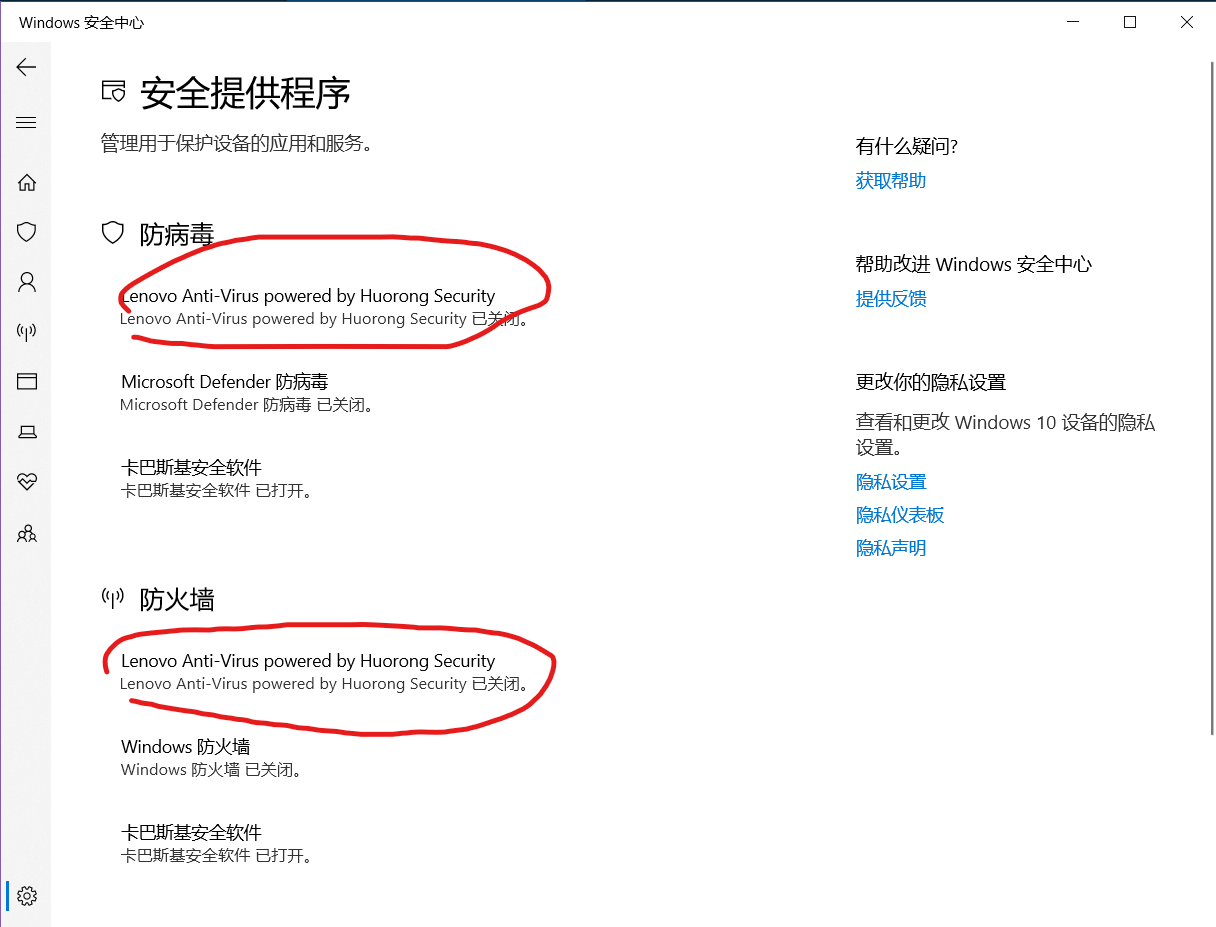Viewport: 1216px width, 927px height.
Task: Click the 管理用于保护设备的应用和服务 description
Action: [x=237, y=143]
